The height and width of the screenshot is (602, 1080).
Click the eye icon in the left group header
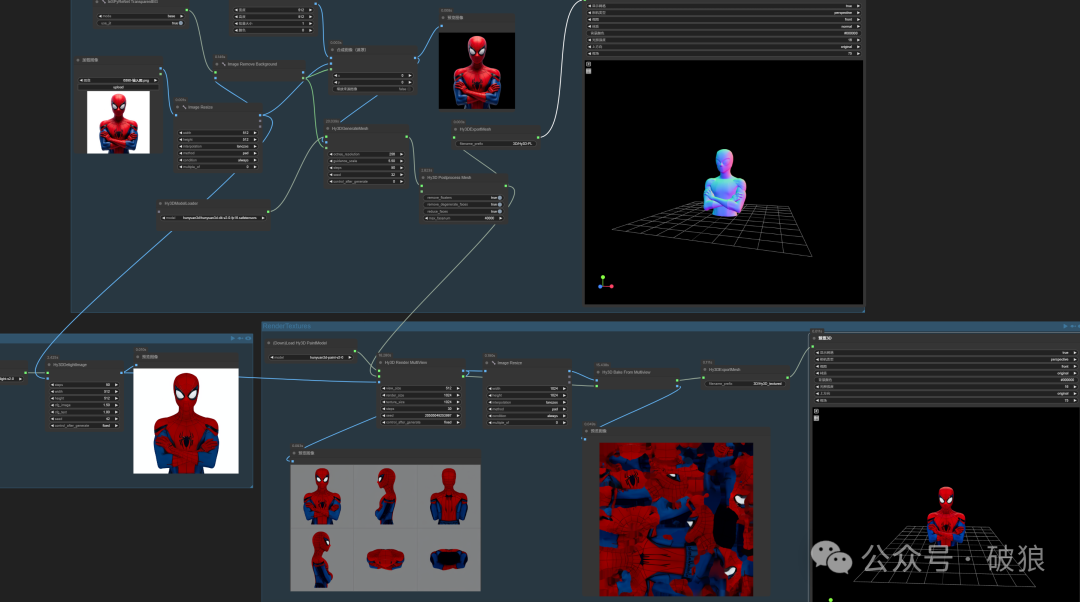click(x=248, y=338)
